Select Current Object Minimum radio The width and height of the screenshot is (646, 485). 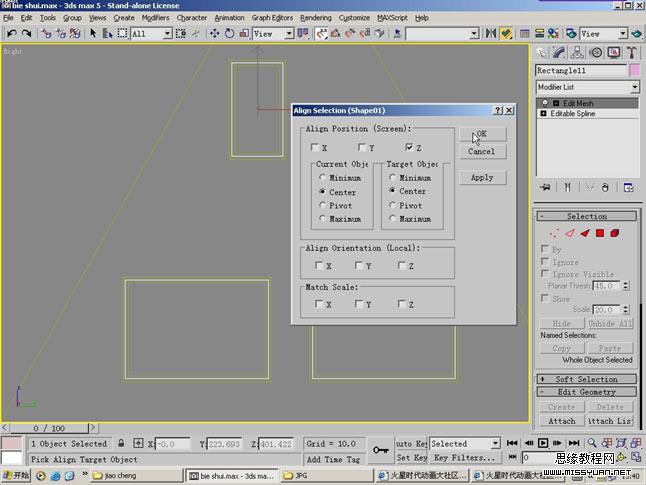[x=322, y=178]
